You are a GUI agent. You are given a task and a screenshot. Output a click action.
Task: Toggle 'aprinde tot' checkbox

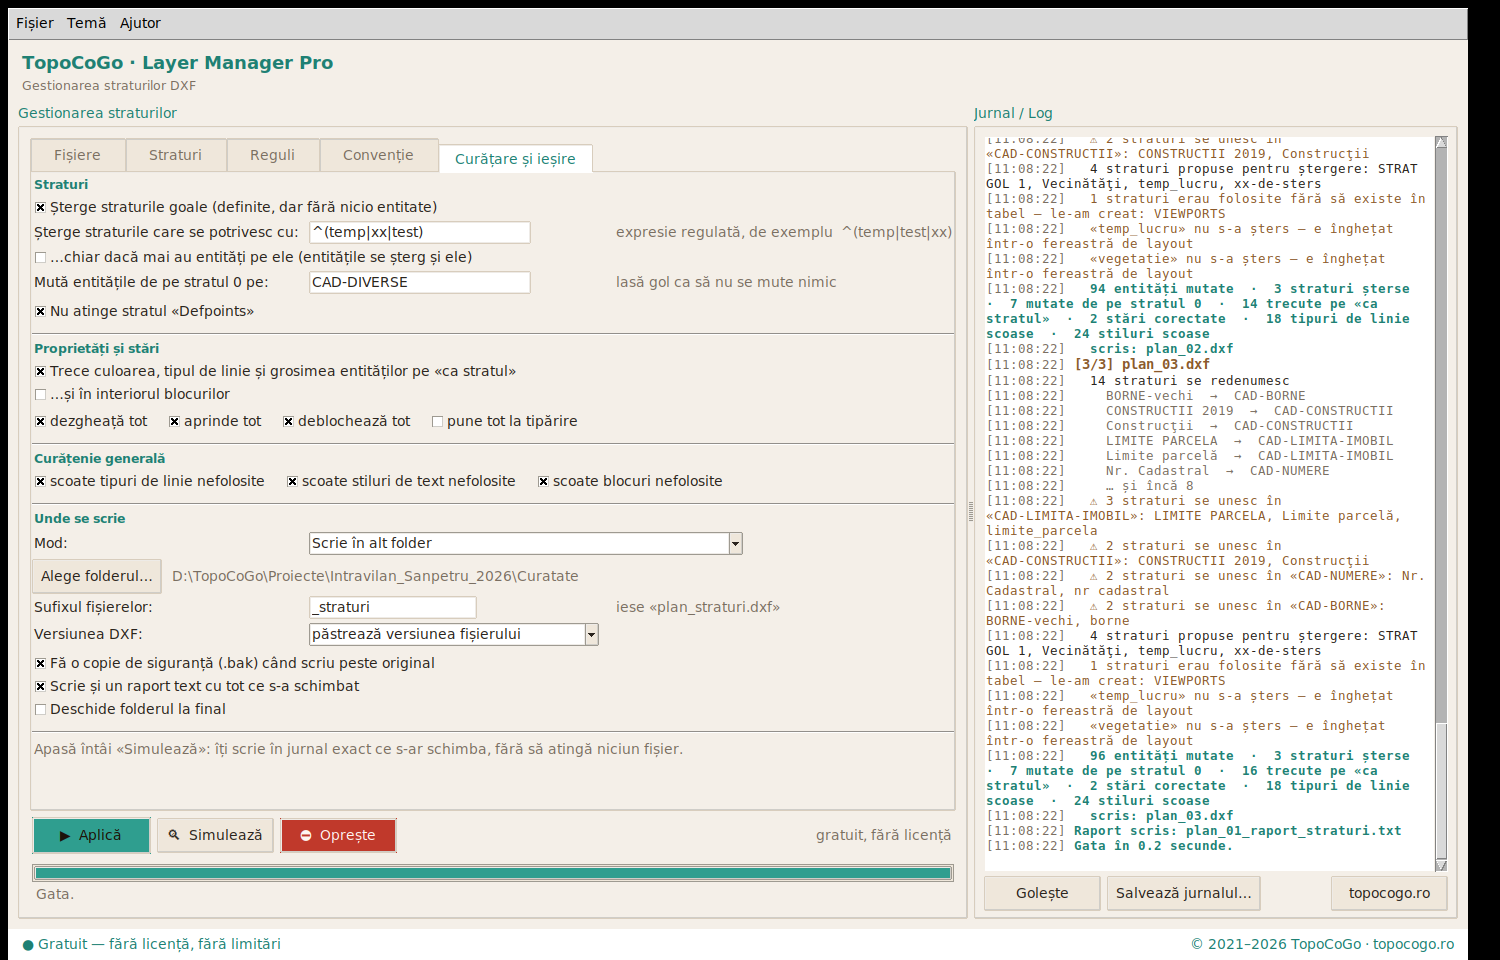click(174, 422)
